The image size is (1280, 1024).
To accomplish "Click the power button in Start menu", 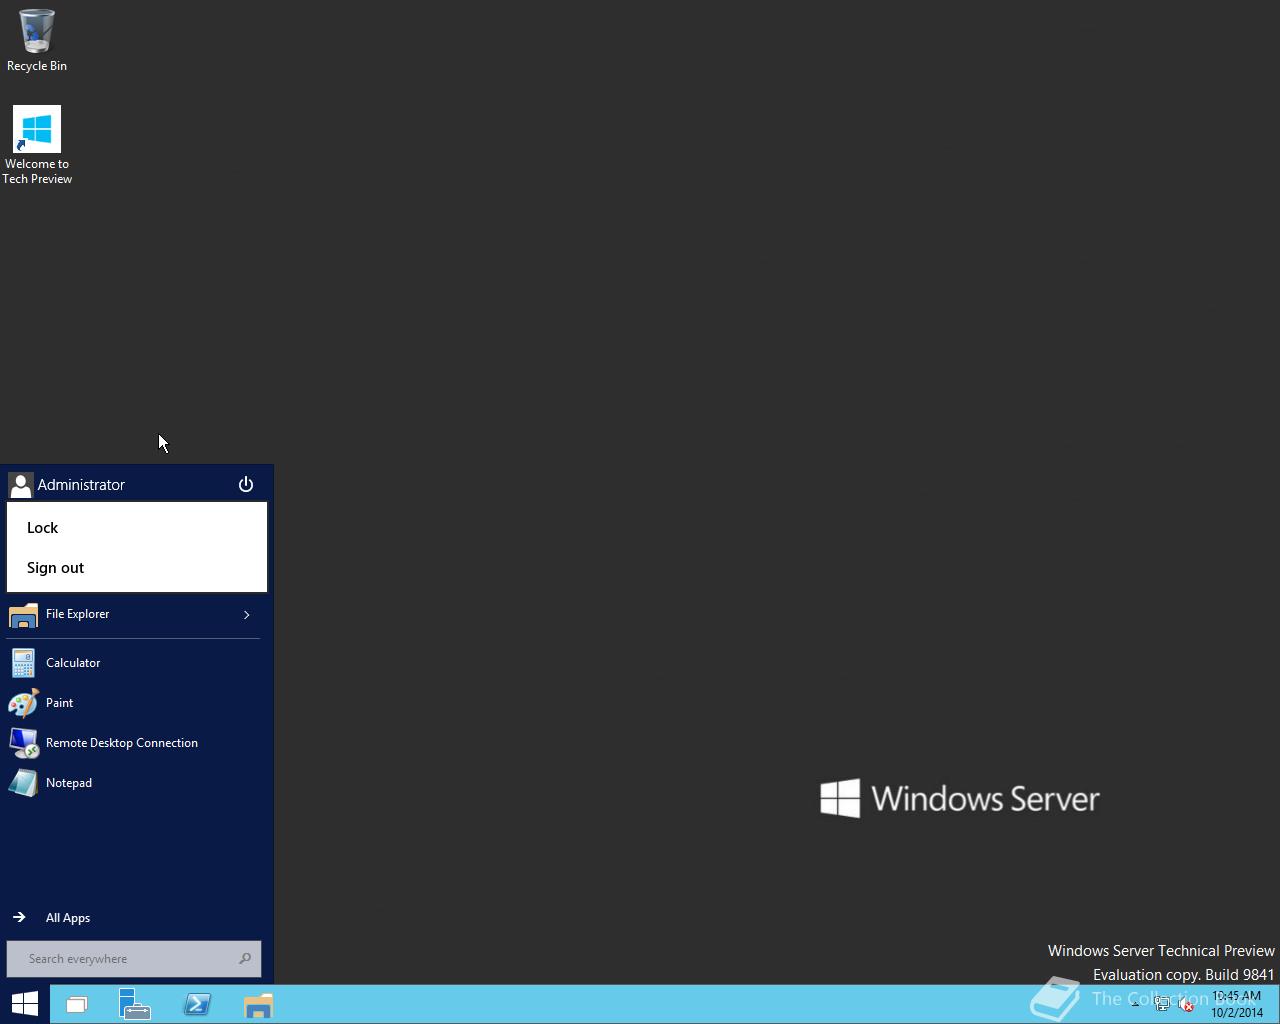I will [x=246, y=484].
